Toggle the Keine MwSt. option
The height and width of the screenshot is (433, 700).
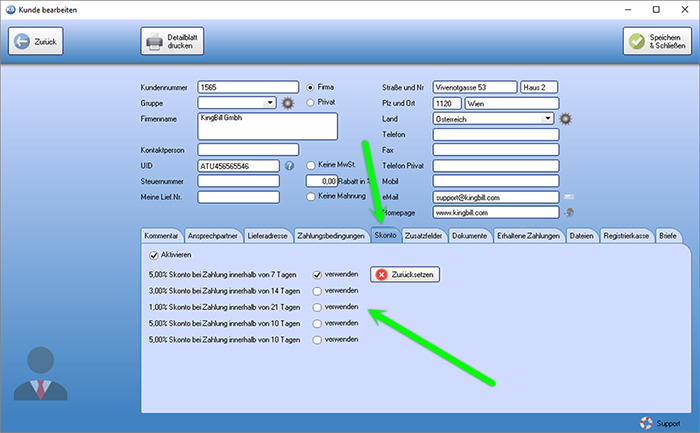311,166
